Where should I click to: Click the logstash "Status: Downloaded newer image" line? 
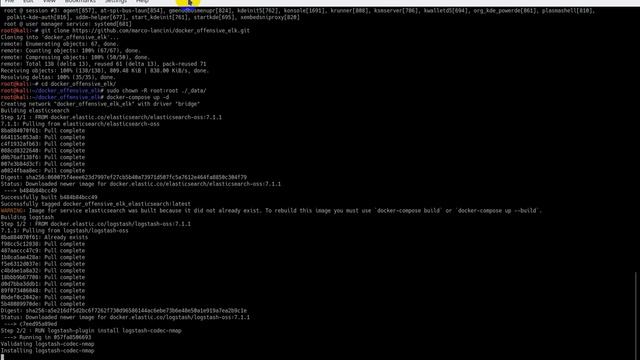[x=125, y=317]
